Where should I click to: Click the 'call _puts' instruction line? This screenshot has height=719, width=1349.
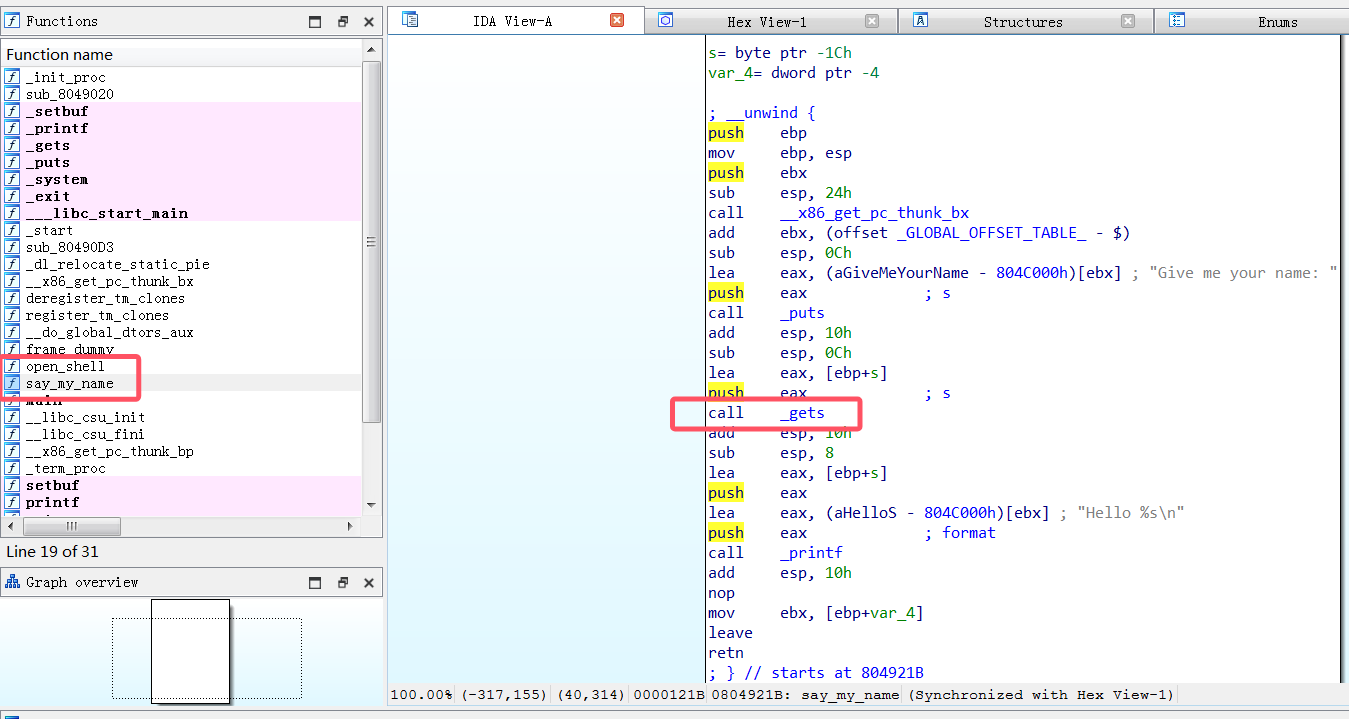766,313
